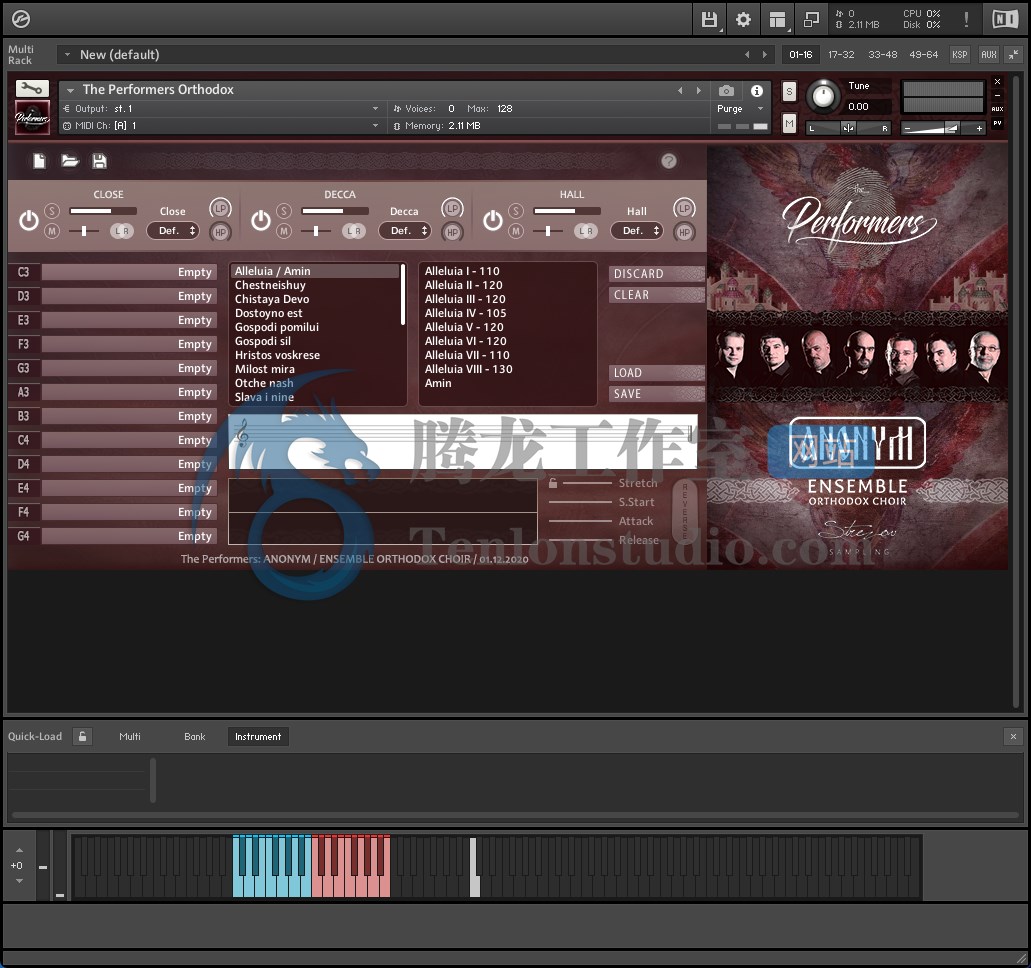1031x968 pixels.
Task: Show instrument info icon
Action: [757, 90]
